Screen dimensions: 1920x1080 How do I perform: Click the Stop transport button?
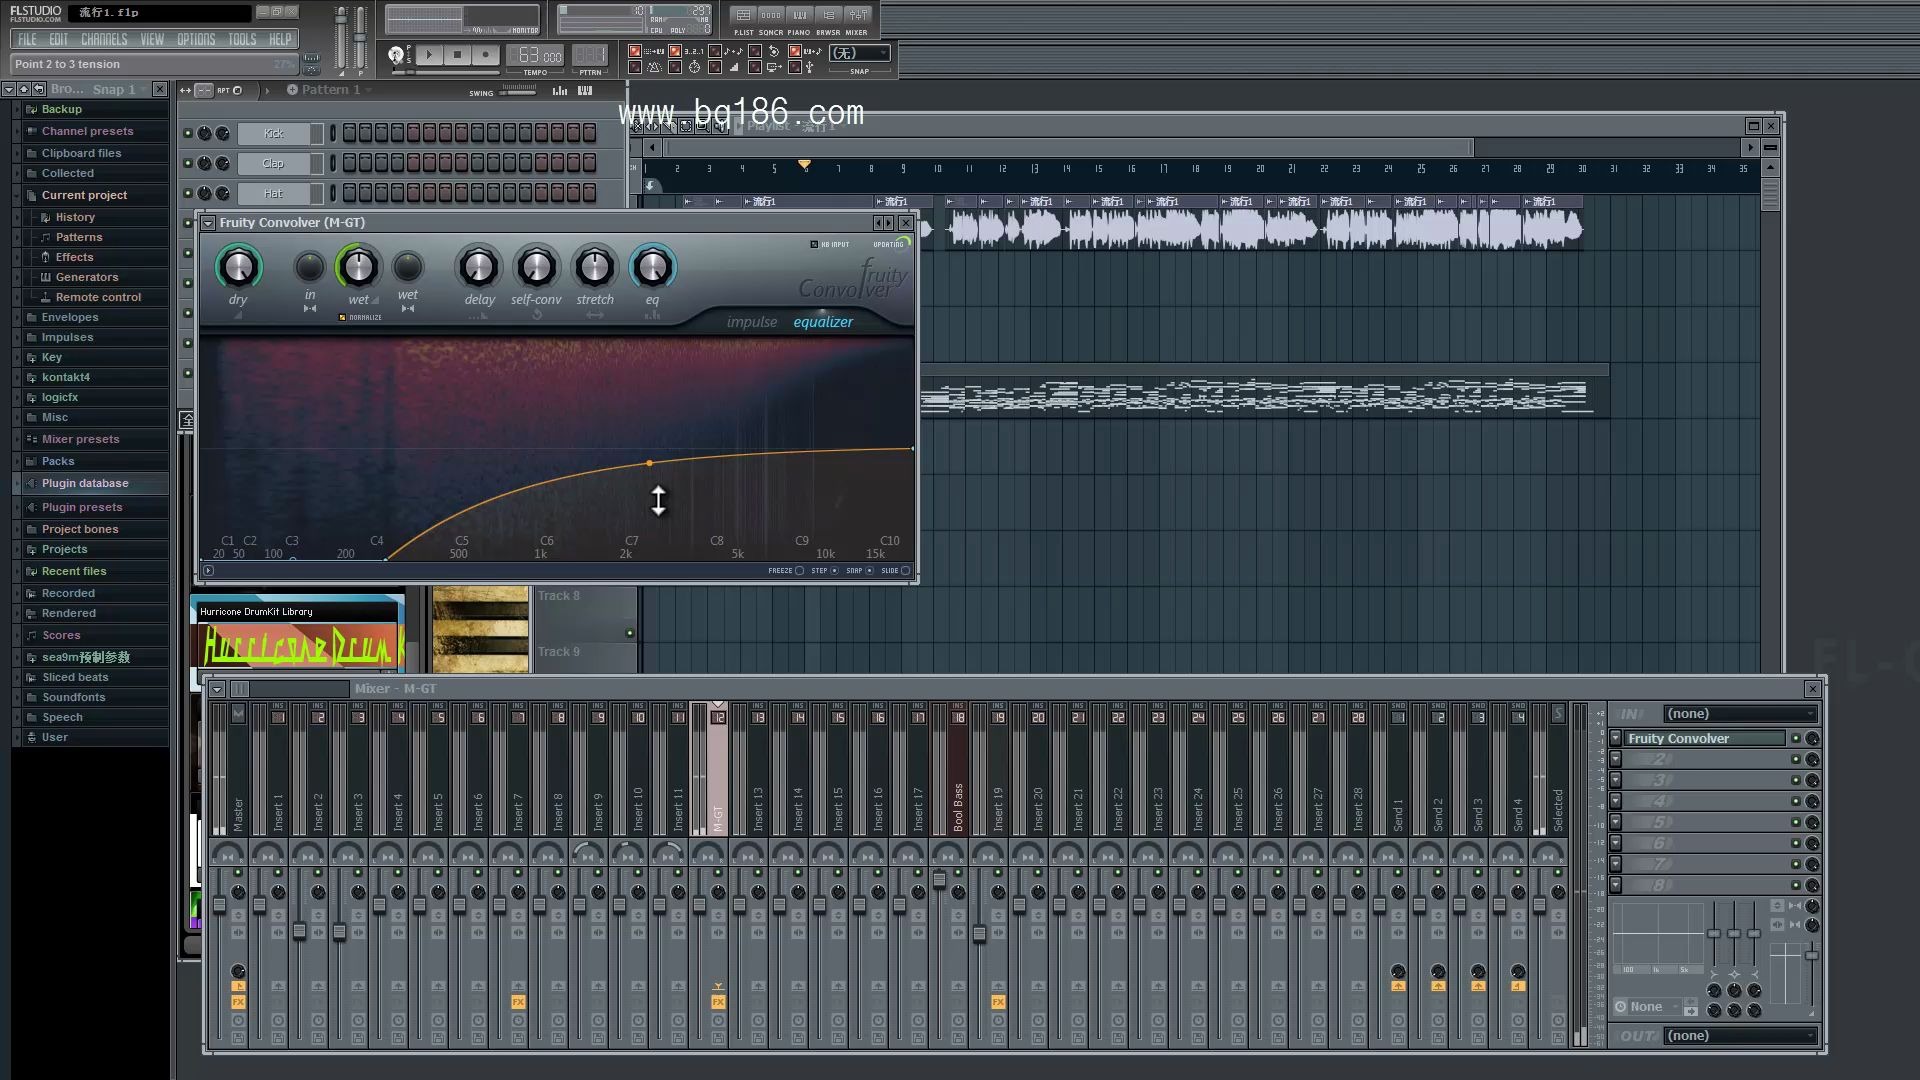[x=457, y=55]
